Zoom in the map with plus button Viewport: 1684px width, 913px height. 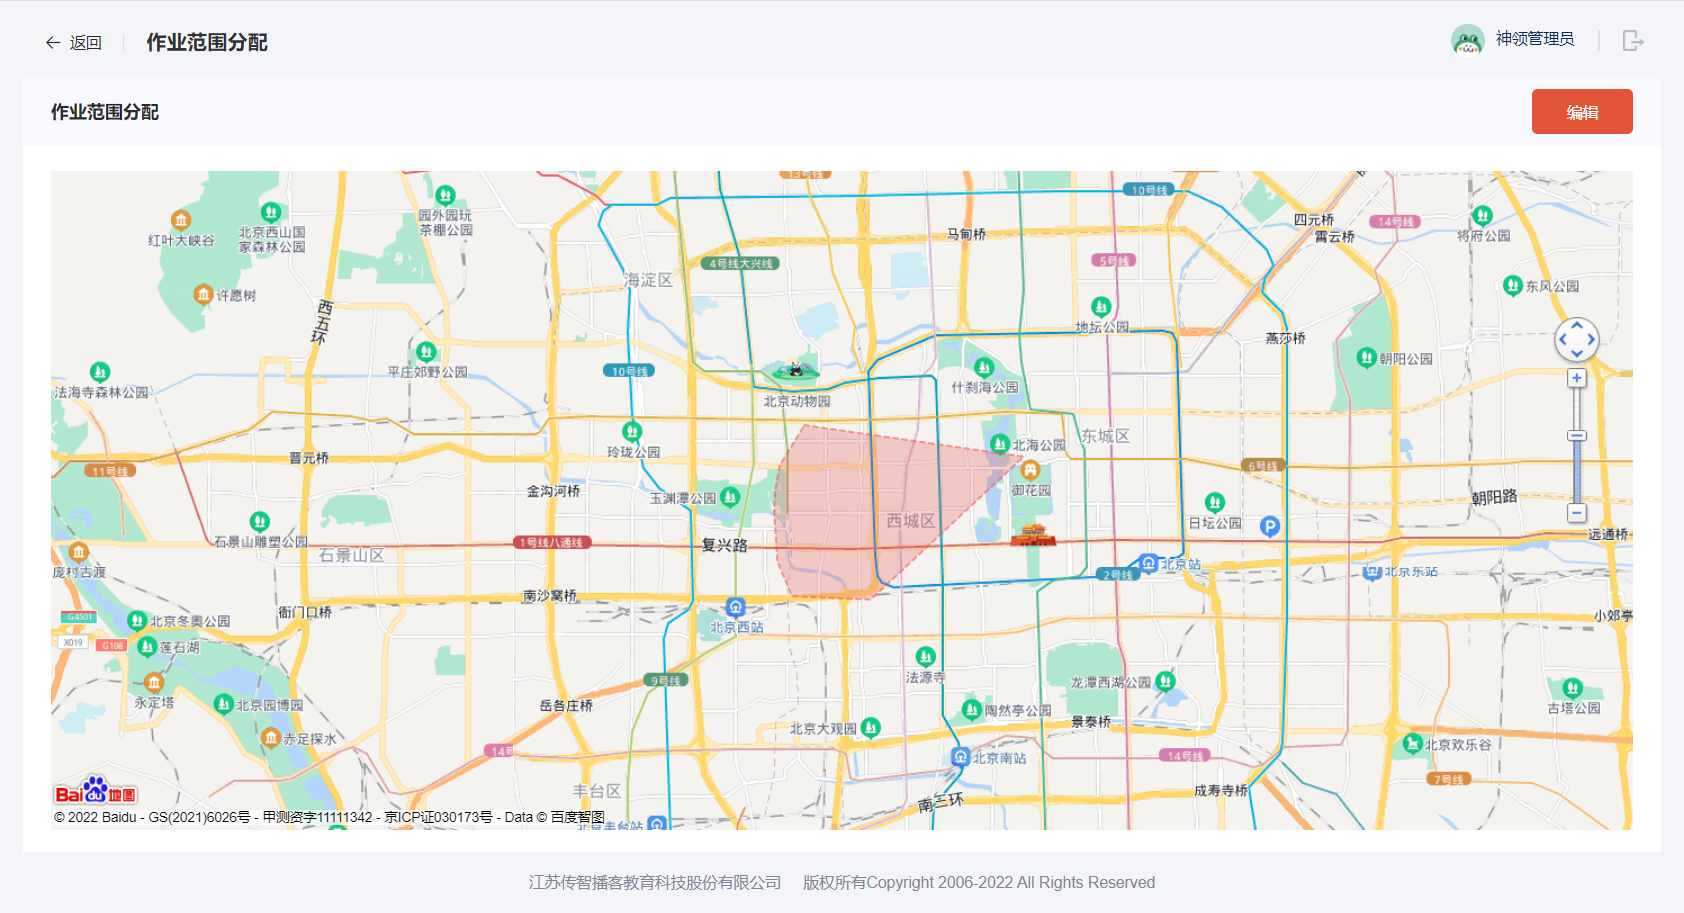tap(1577, 378)
